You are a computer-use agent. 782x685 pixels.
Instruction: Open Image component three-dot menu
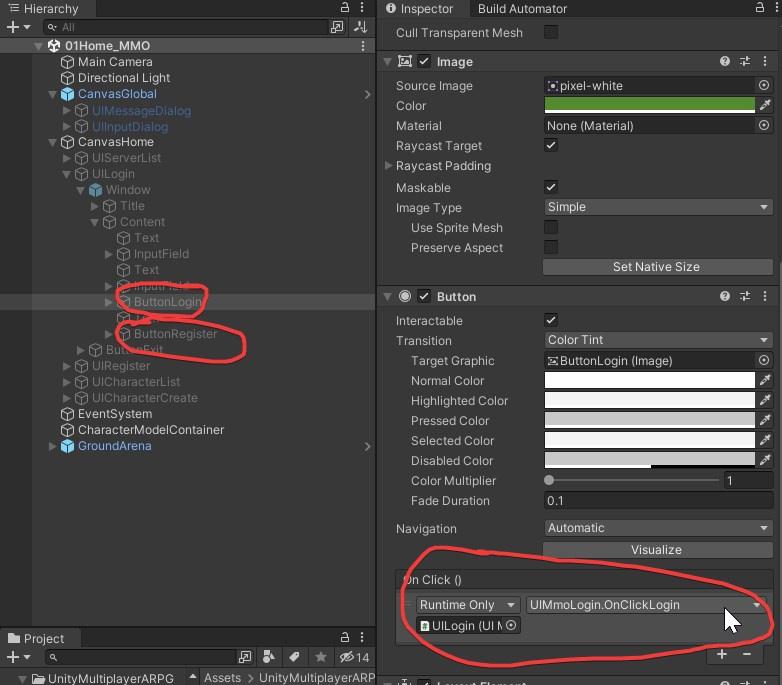pyautogui.click(x=765, y=61)
